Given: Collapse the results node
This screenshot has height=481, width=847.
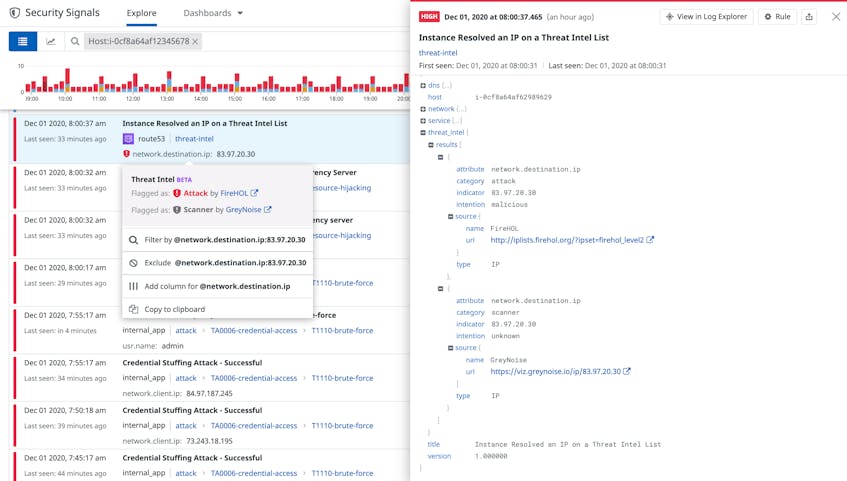Looking at the screenshot, I should click(431, 145).
